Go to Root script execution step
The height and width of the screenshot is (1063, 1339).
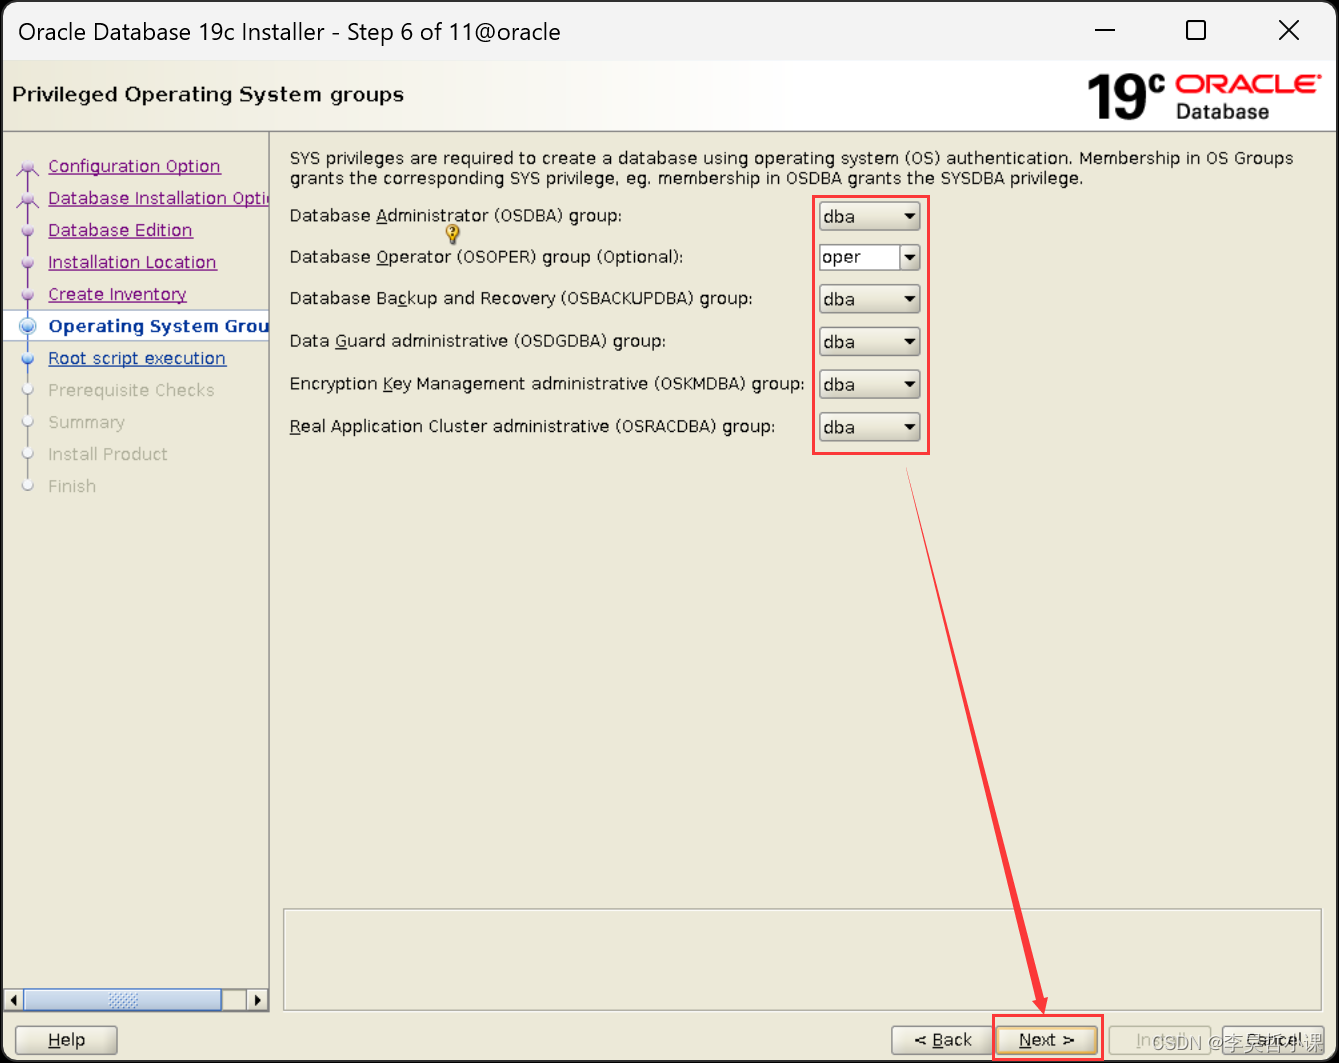click(137, 358)
